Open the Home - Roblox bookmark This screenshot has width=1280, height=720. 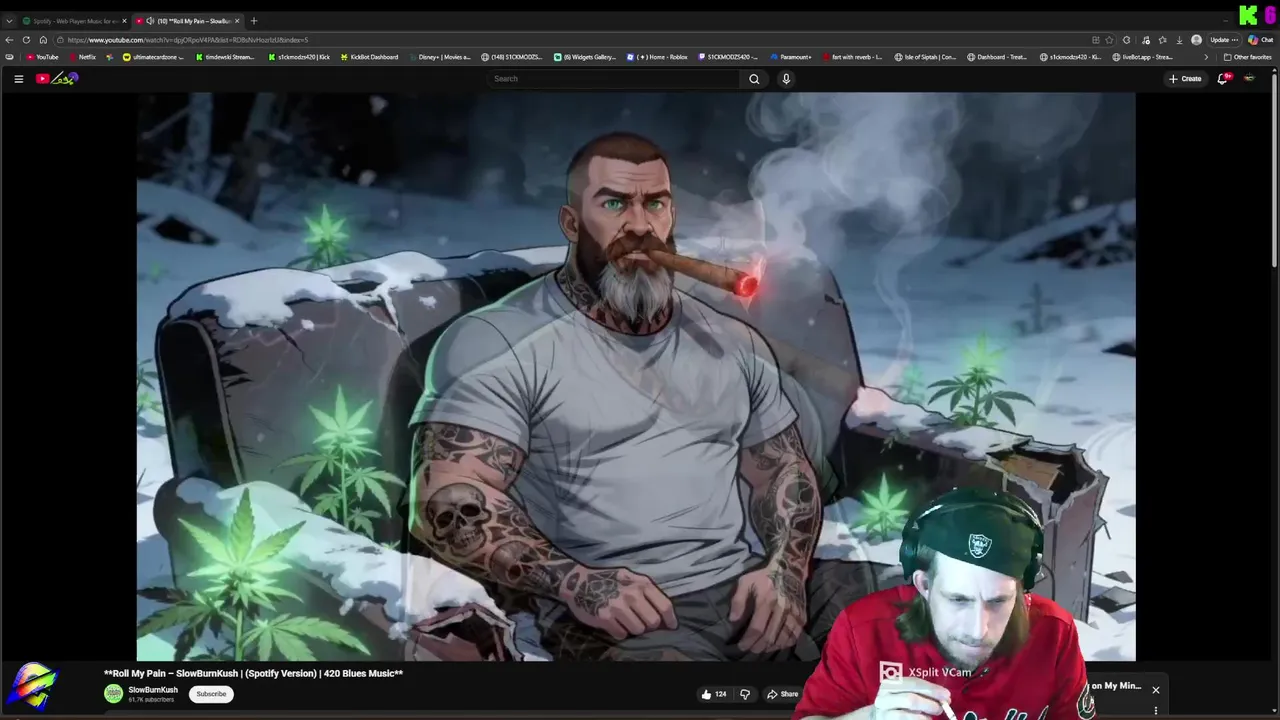(657, 57)
